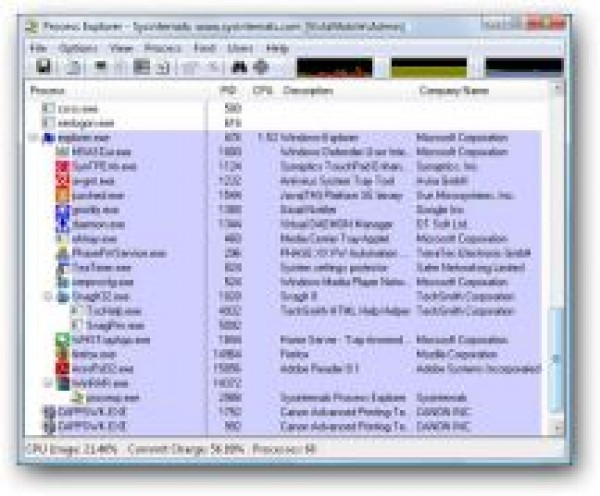Click the Media Center ehtray.exe icon
The height and width of the screenshot is (496, 600).
coord(63,239)
